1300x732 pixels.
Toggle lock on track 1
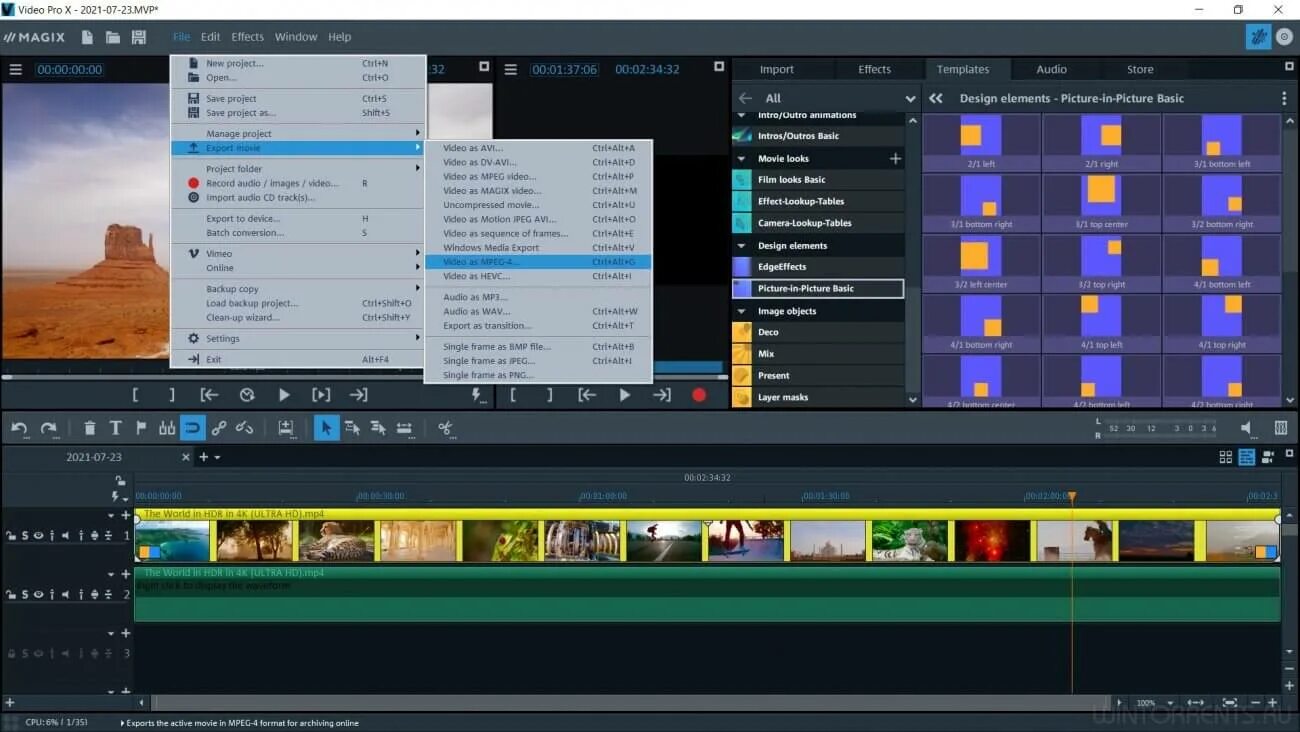pos(11,536)
